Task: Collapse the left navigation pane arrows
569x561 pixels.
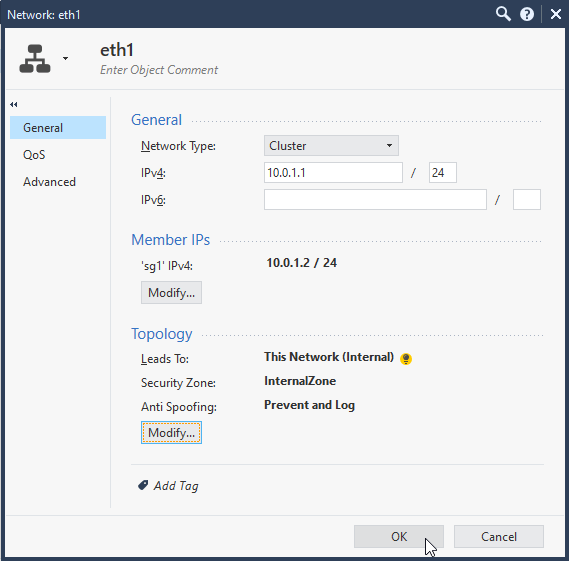Action: [14, 105]
